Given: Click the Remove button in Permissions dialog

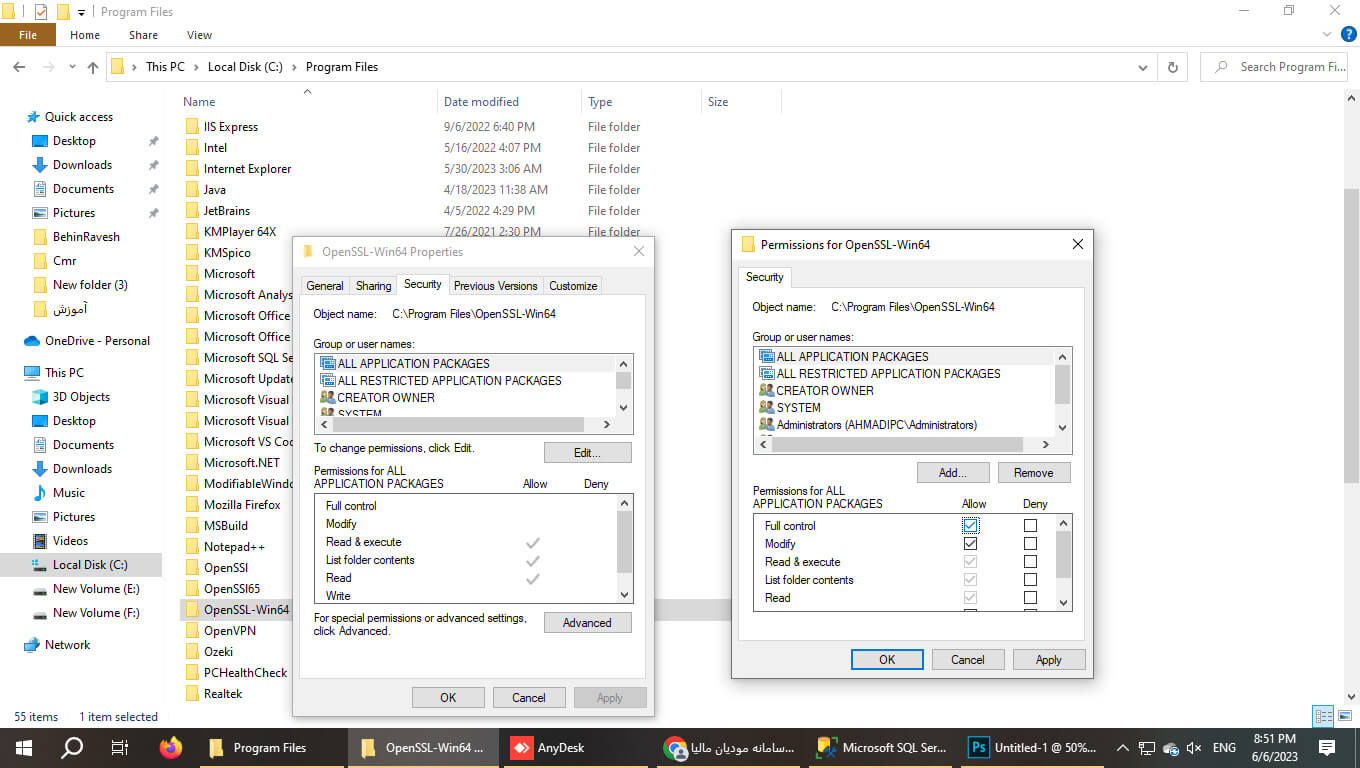Looking at the screenshot, I should pyautogui.click(x=1033, y=473).
